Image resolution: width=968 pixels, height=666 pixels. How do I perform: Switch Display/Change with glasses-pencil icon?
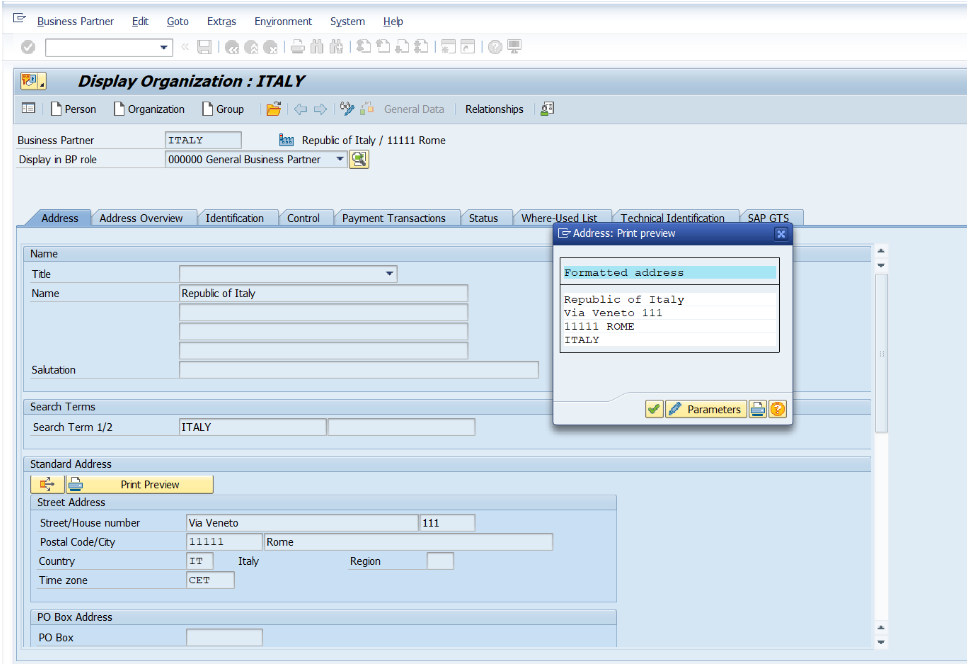(347, 109)
